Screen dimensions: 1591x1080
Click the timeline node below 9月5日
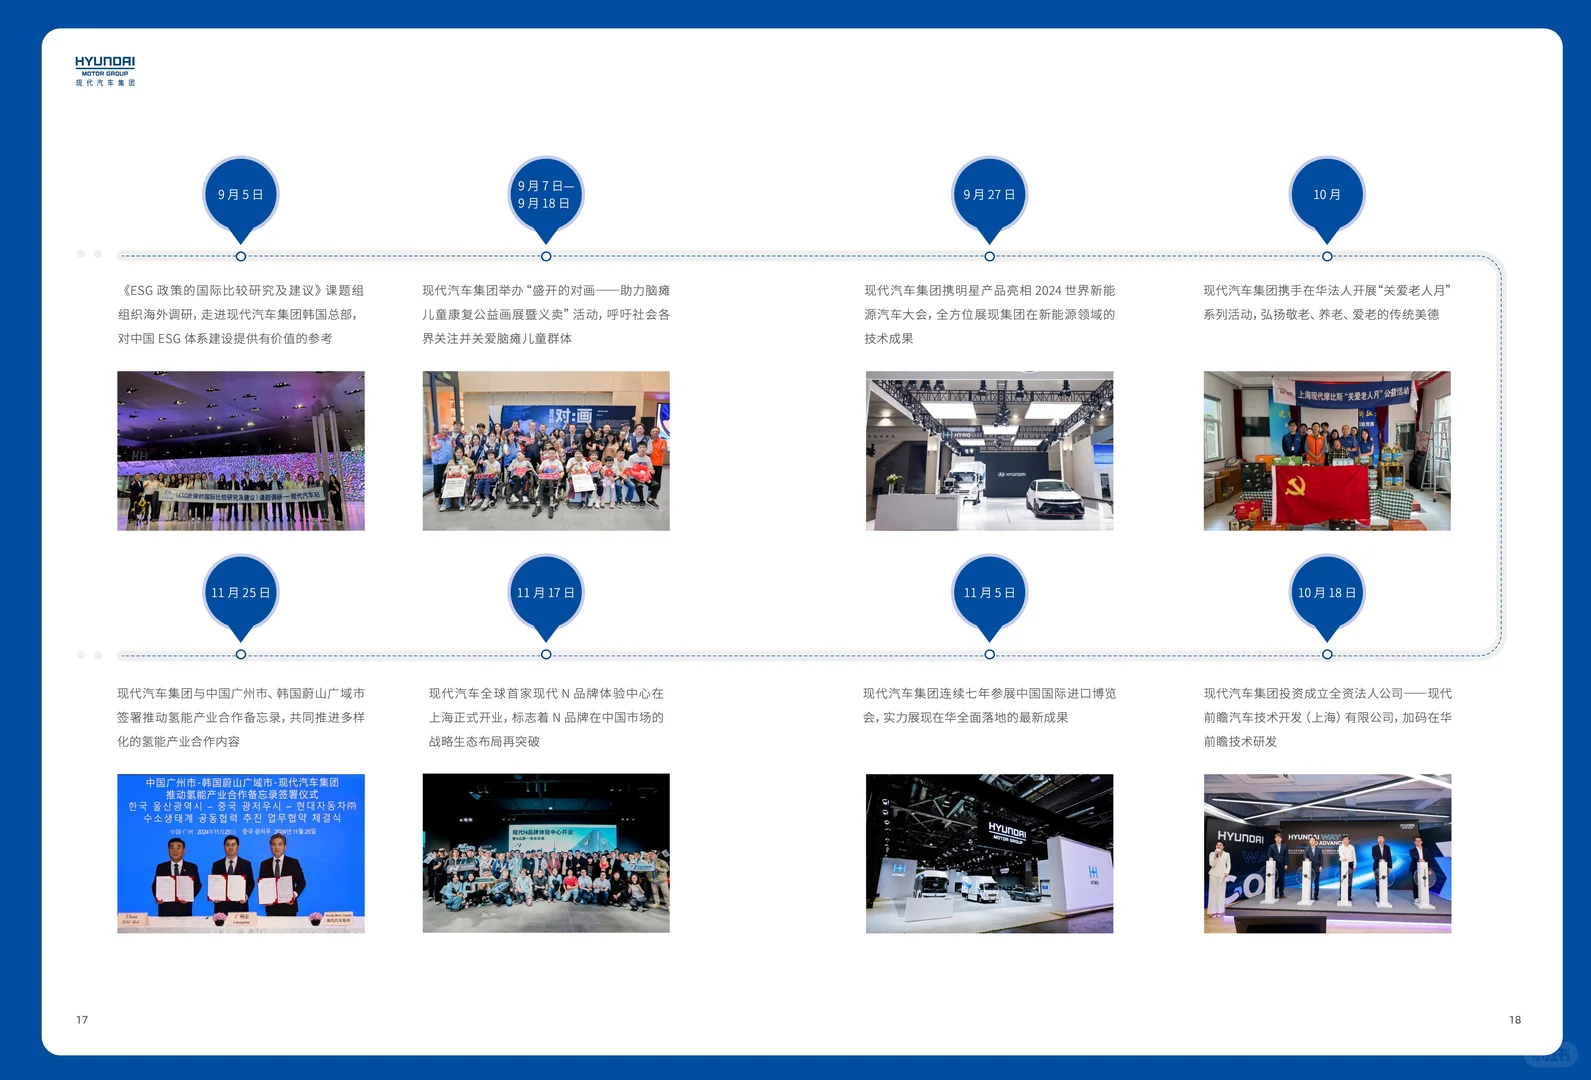pyautogui.click(x=241, y=256)
